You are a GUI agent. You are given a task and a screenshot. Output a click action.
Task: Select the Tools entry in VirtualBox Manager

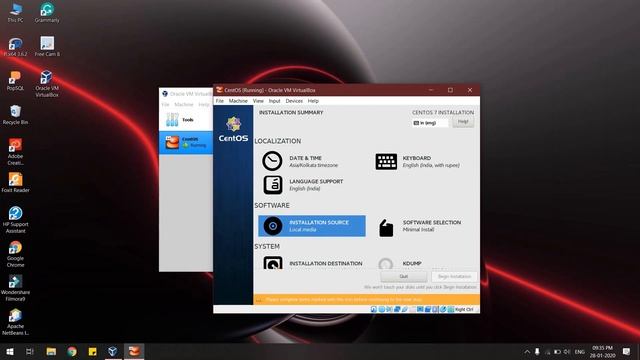tap(186, 120)
